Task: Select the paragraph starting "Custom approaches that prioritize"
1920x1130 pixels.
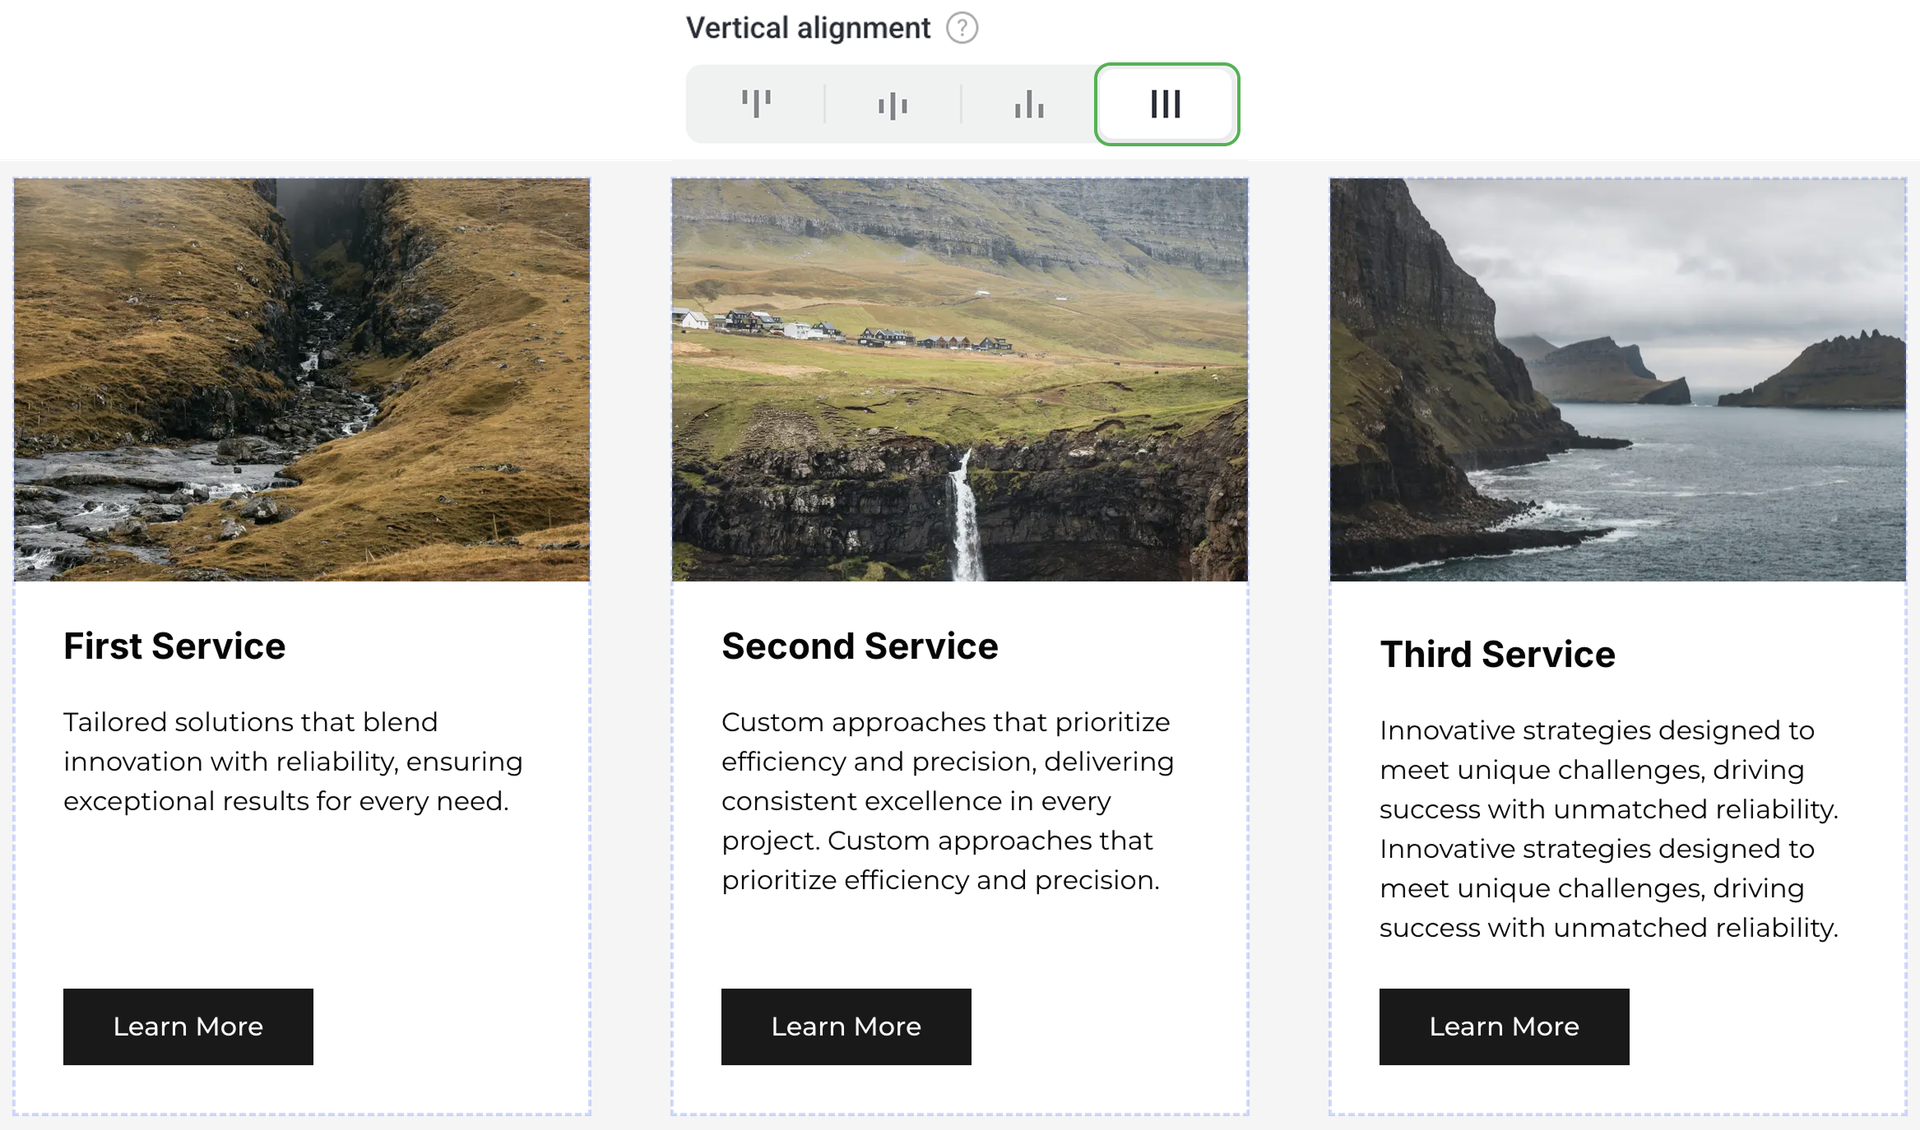Action: click(947, 800)
